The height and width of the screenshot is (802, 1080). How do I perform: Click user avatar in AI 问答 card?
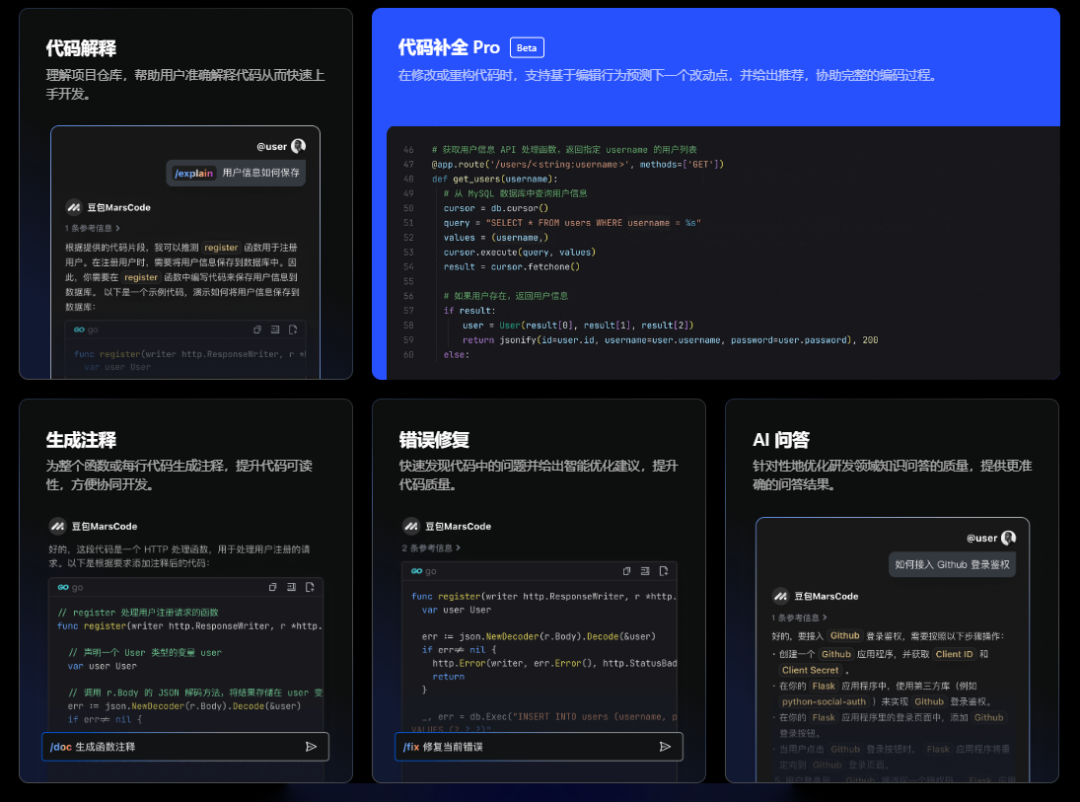1008,537
